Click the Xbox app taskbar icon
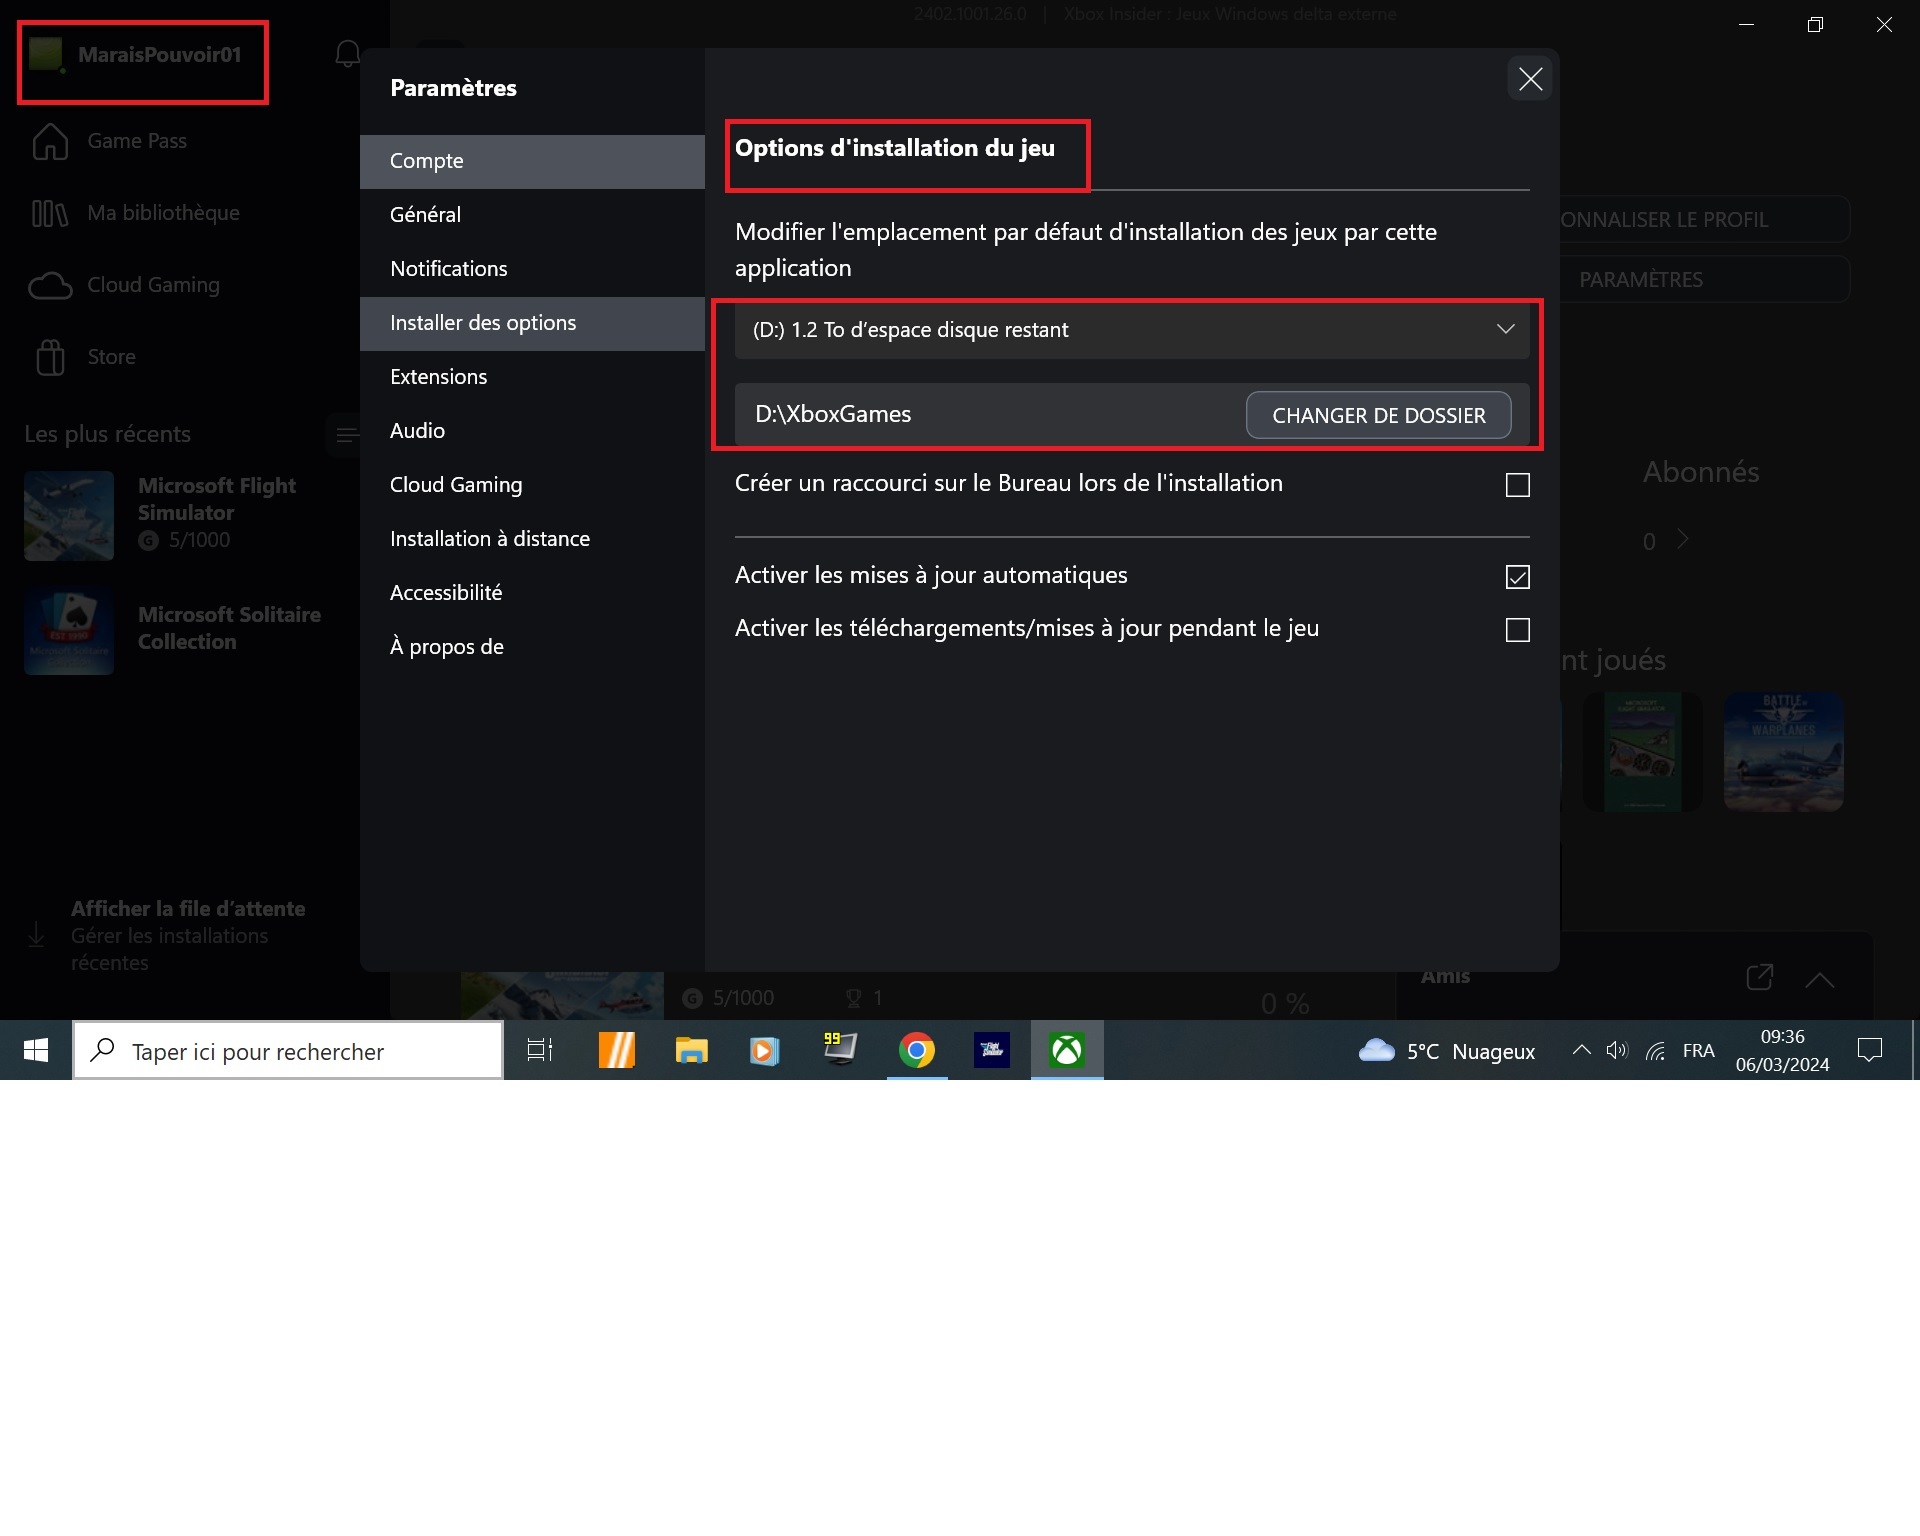The height and width of the screenshot is (1536, 1920). click(x=1066, y=1050)
